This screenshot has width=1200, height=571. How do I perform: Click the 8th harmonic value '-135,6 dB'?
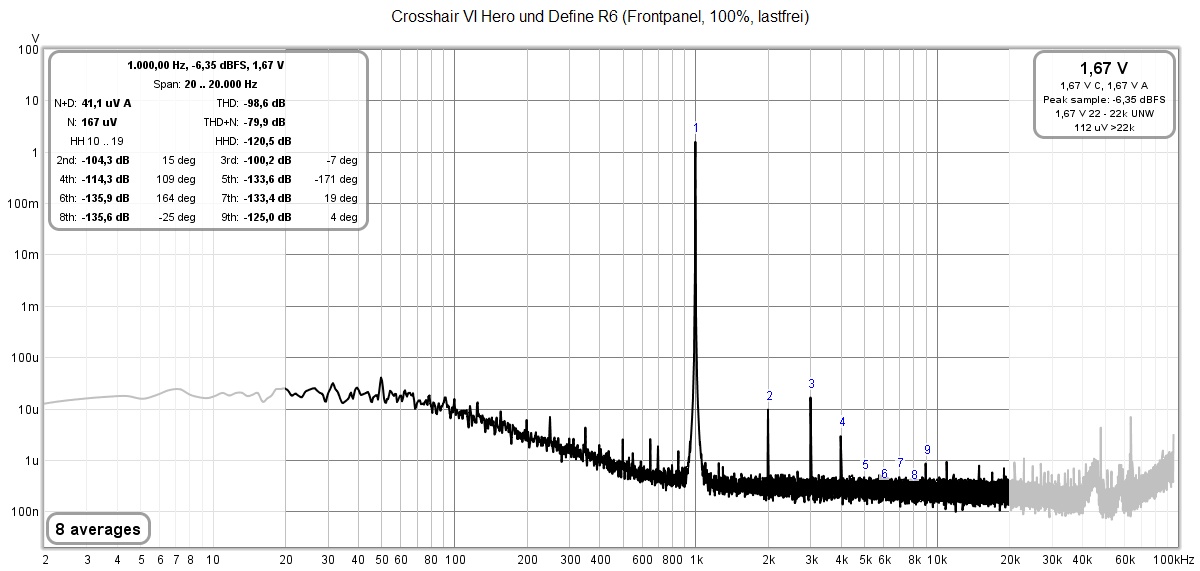(105, 217)
